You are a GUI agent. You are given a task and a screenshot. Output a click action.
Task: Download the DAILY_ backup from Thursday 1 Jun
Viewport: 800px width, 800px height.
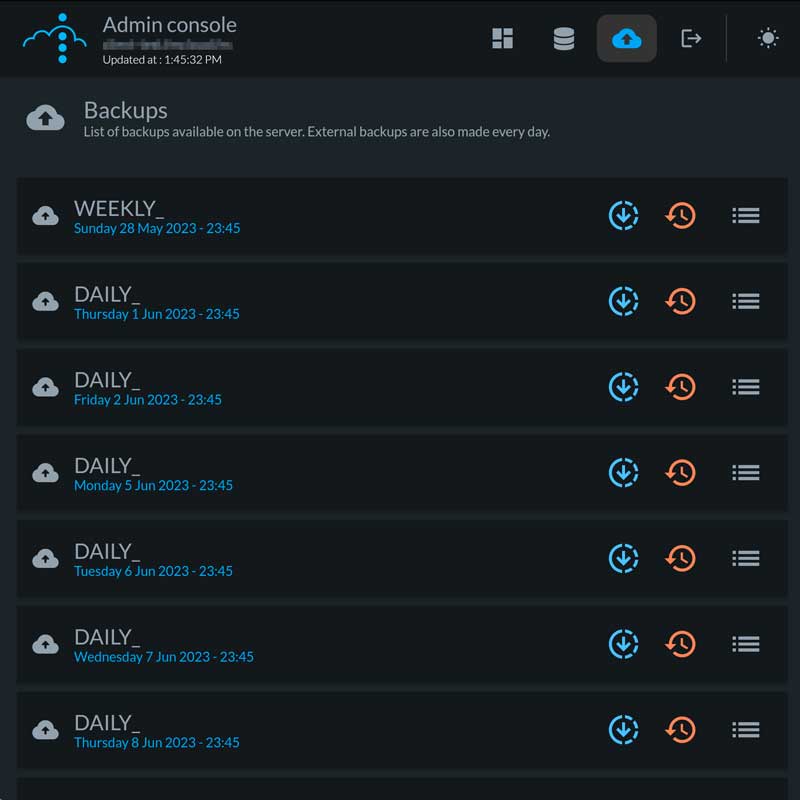(623, 301)
